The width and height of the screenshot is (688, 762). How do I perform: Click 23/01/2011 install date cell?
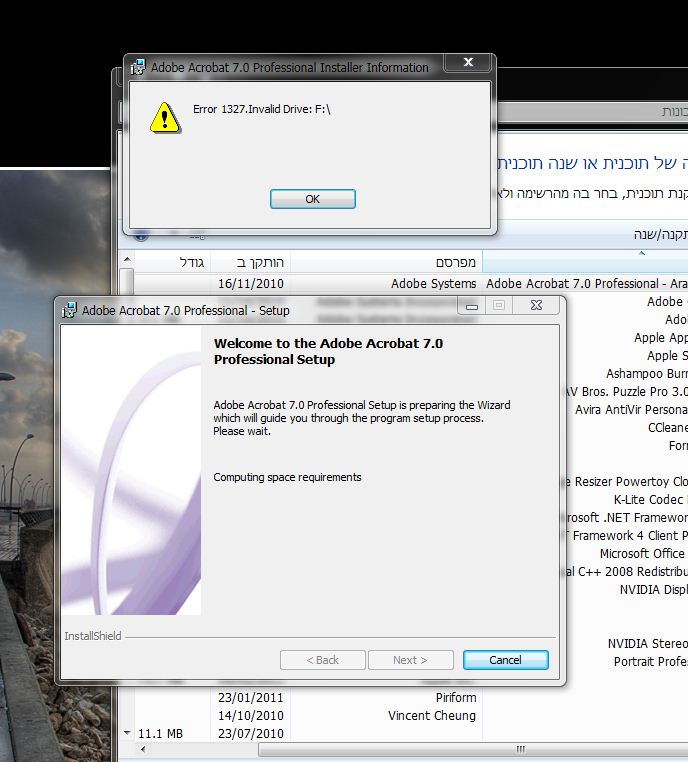point(251,697)
